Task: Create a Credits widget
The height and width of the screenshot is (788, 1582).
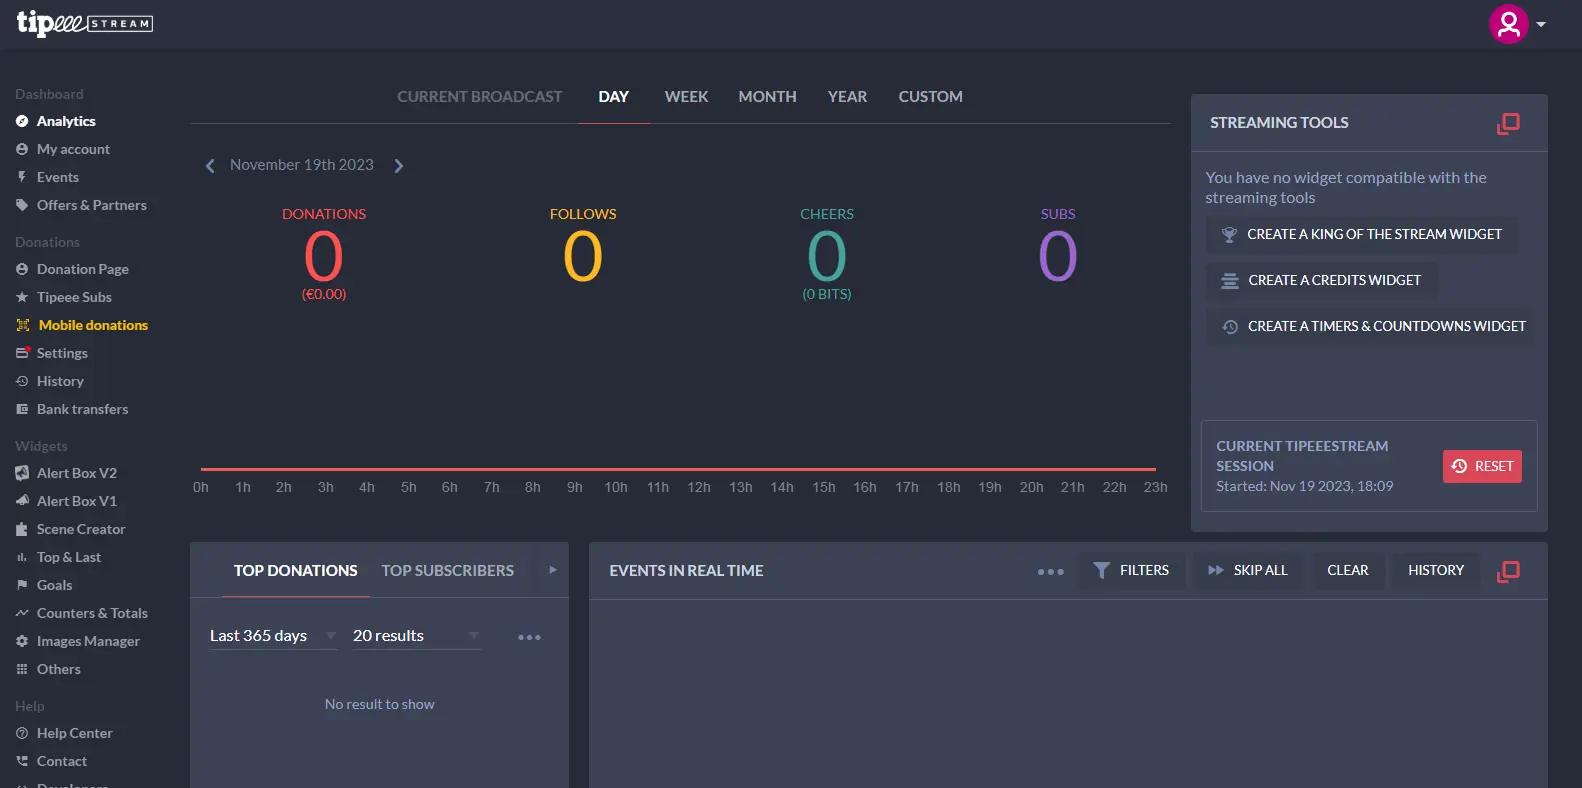Action: 1321,280
